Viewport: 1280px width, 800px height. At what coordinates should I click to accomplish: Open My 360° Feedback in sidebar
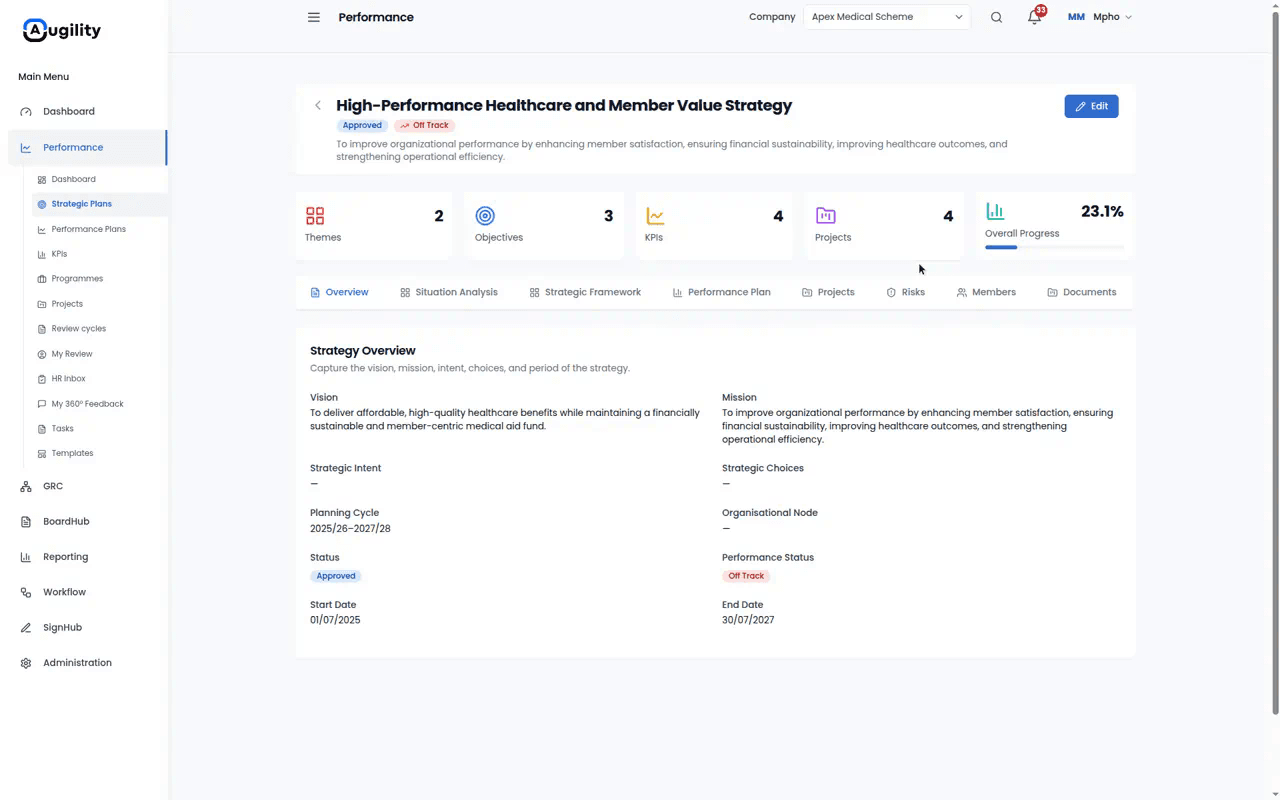pos(86,404)
